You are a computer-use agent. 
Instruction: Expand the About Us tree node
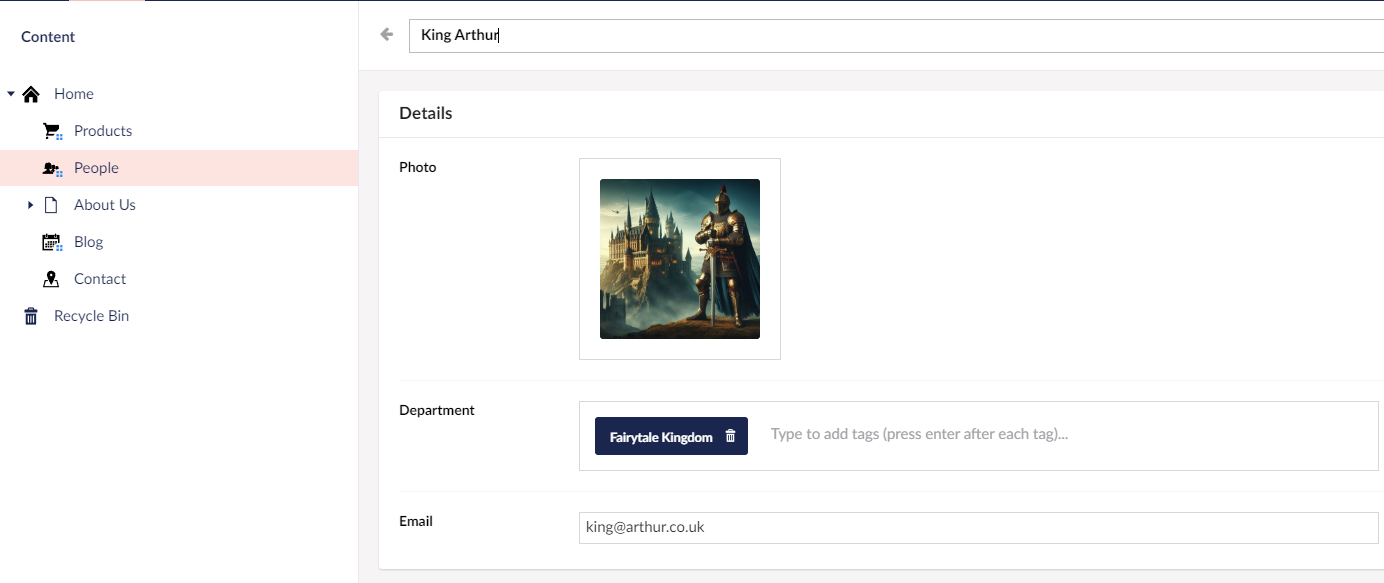(x=31, y=205)
